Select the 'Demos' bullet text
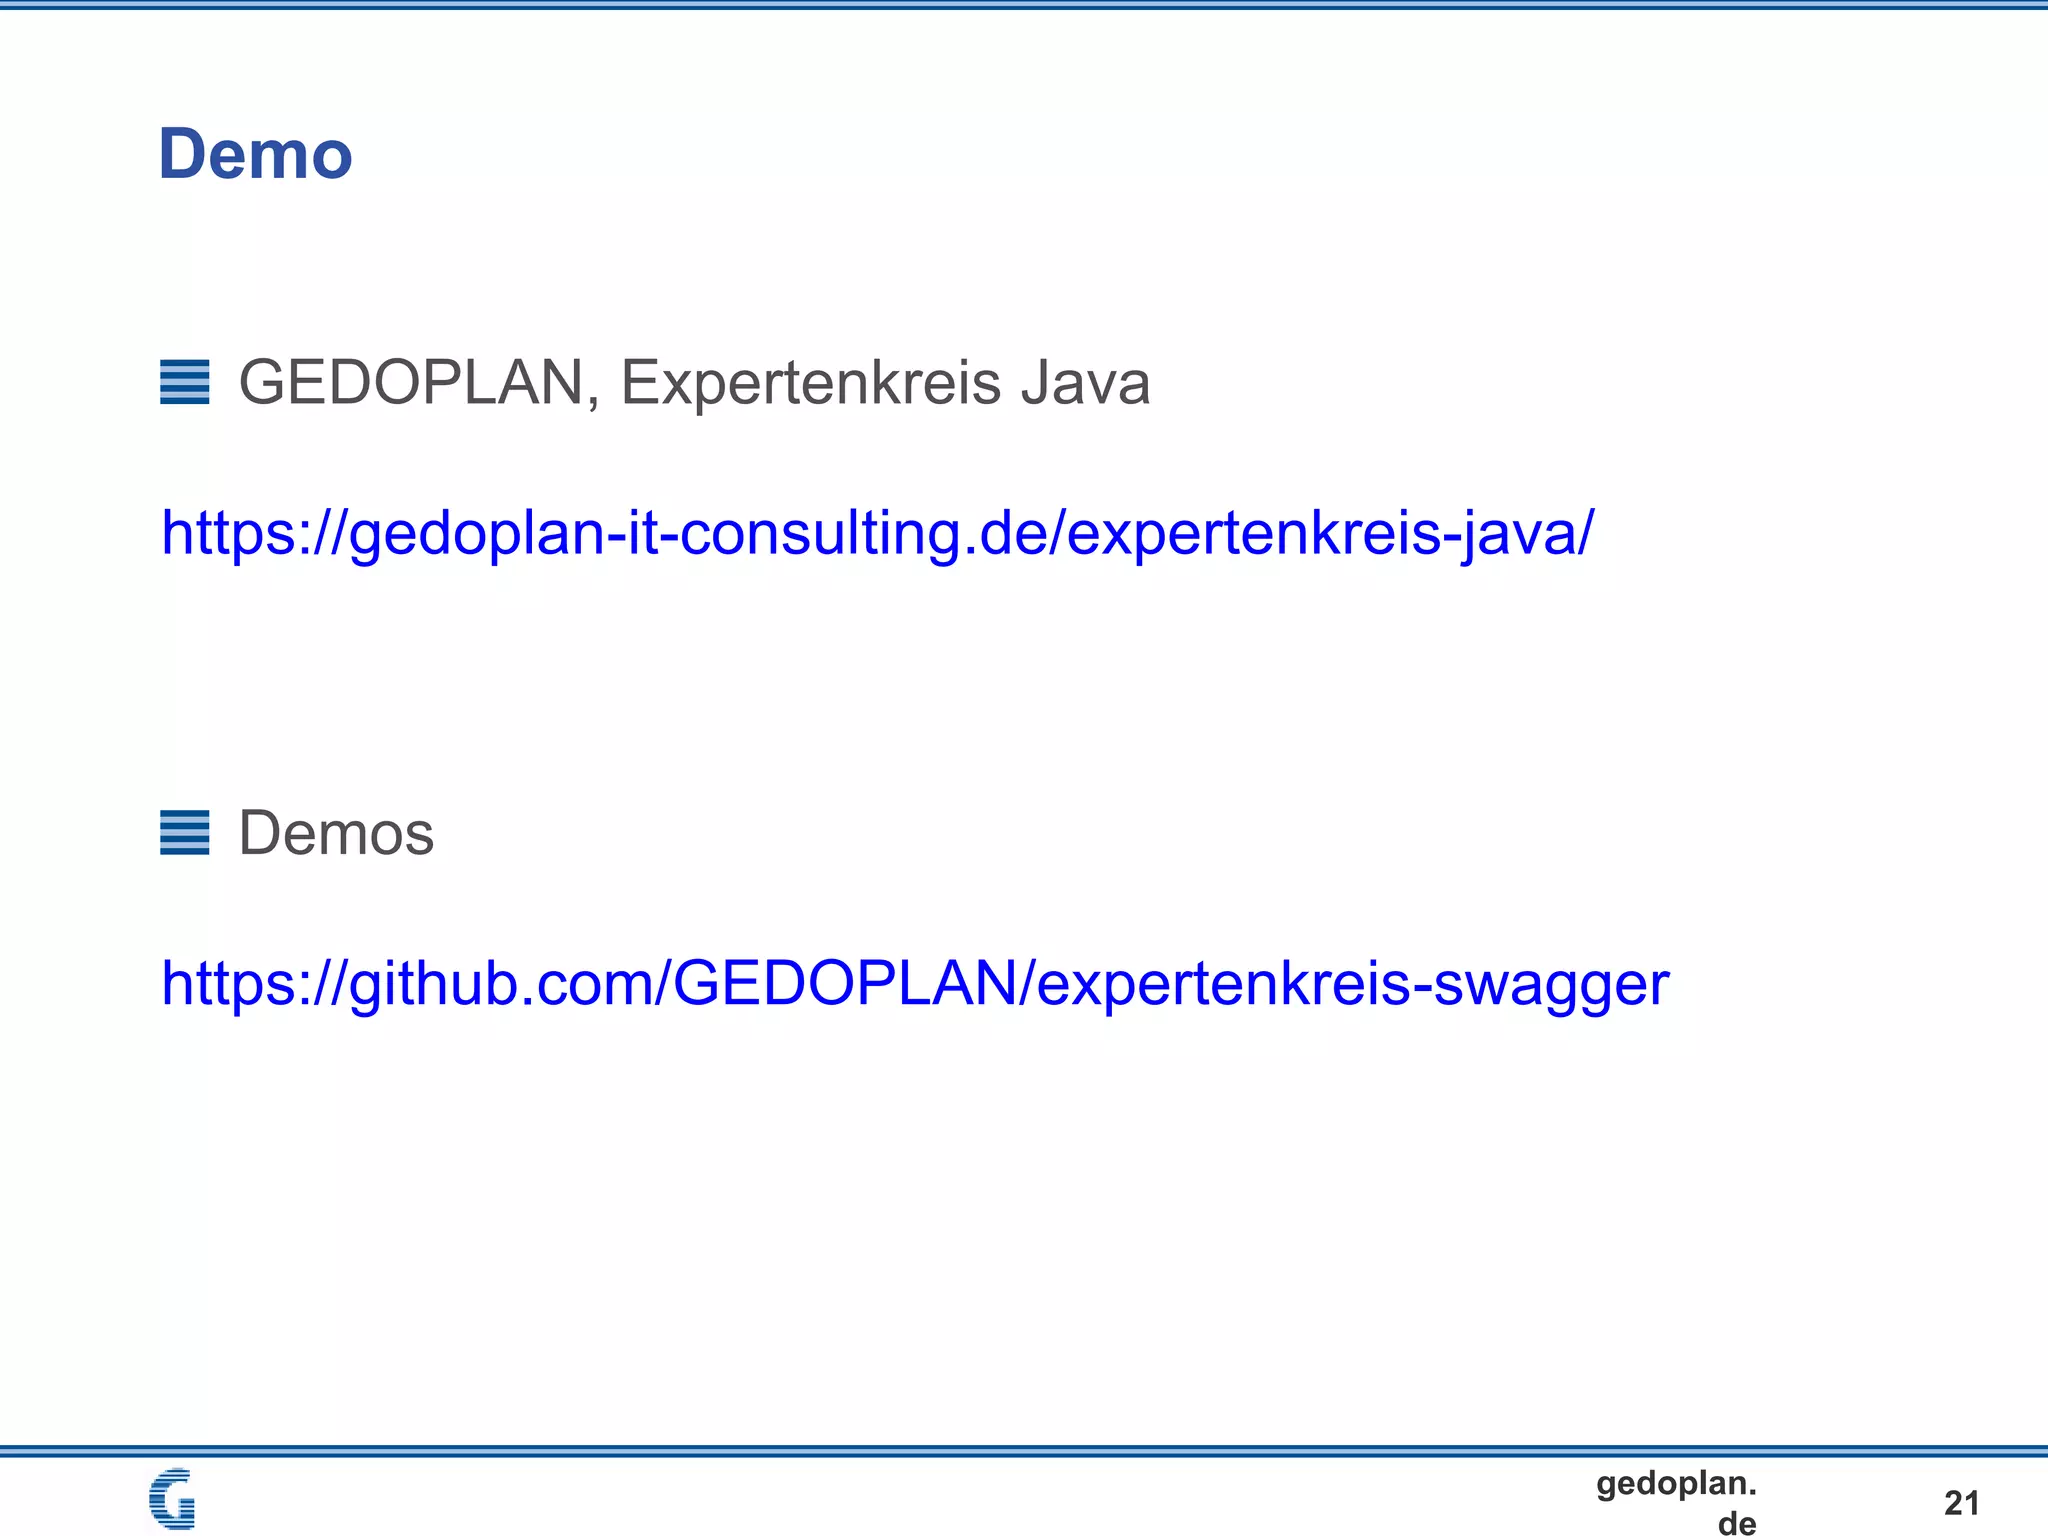Screen dimensions: 2048x1536 point(336,833)
